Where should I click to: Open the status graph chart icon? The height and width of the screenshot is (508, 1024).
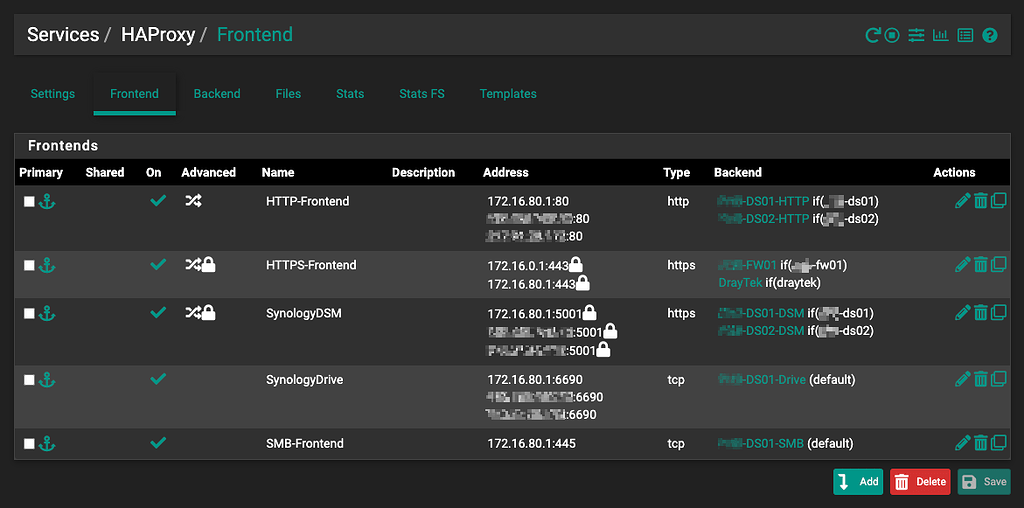click(940, 35)
